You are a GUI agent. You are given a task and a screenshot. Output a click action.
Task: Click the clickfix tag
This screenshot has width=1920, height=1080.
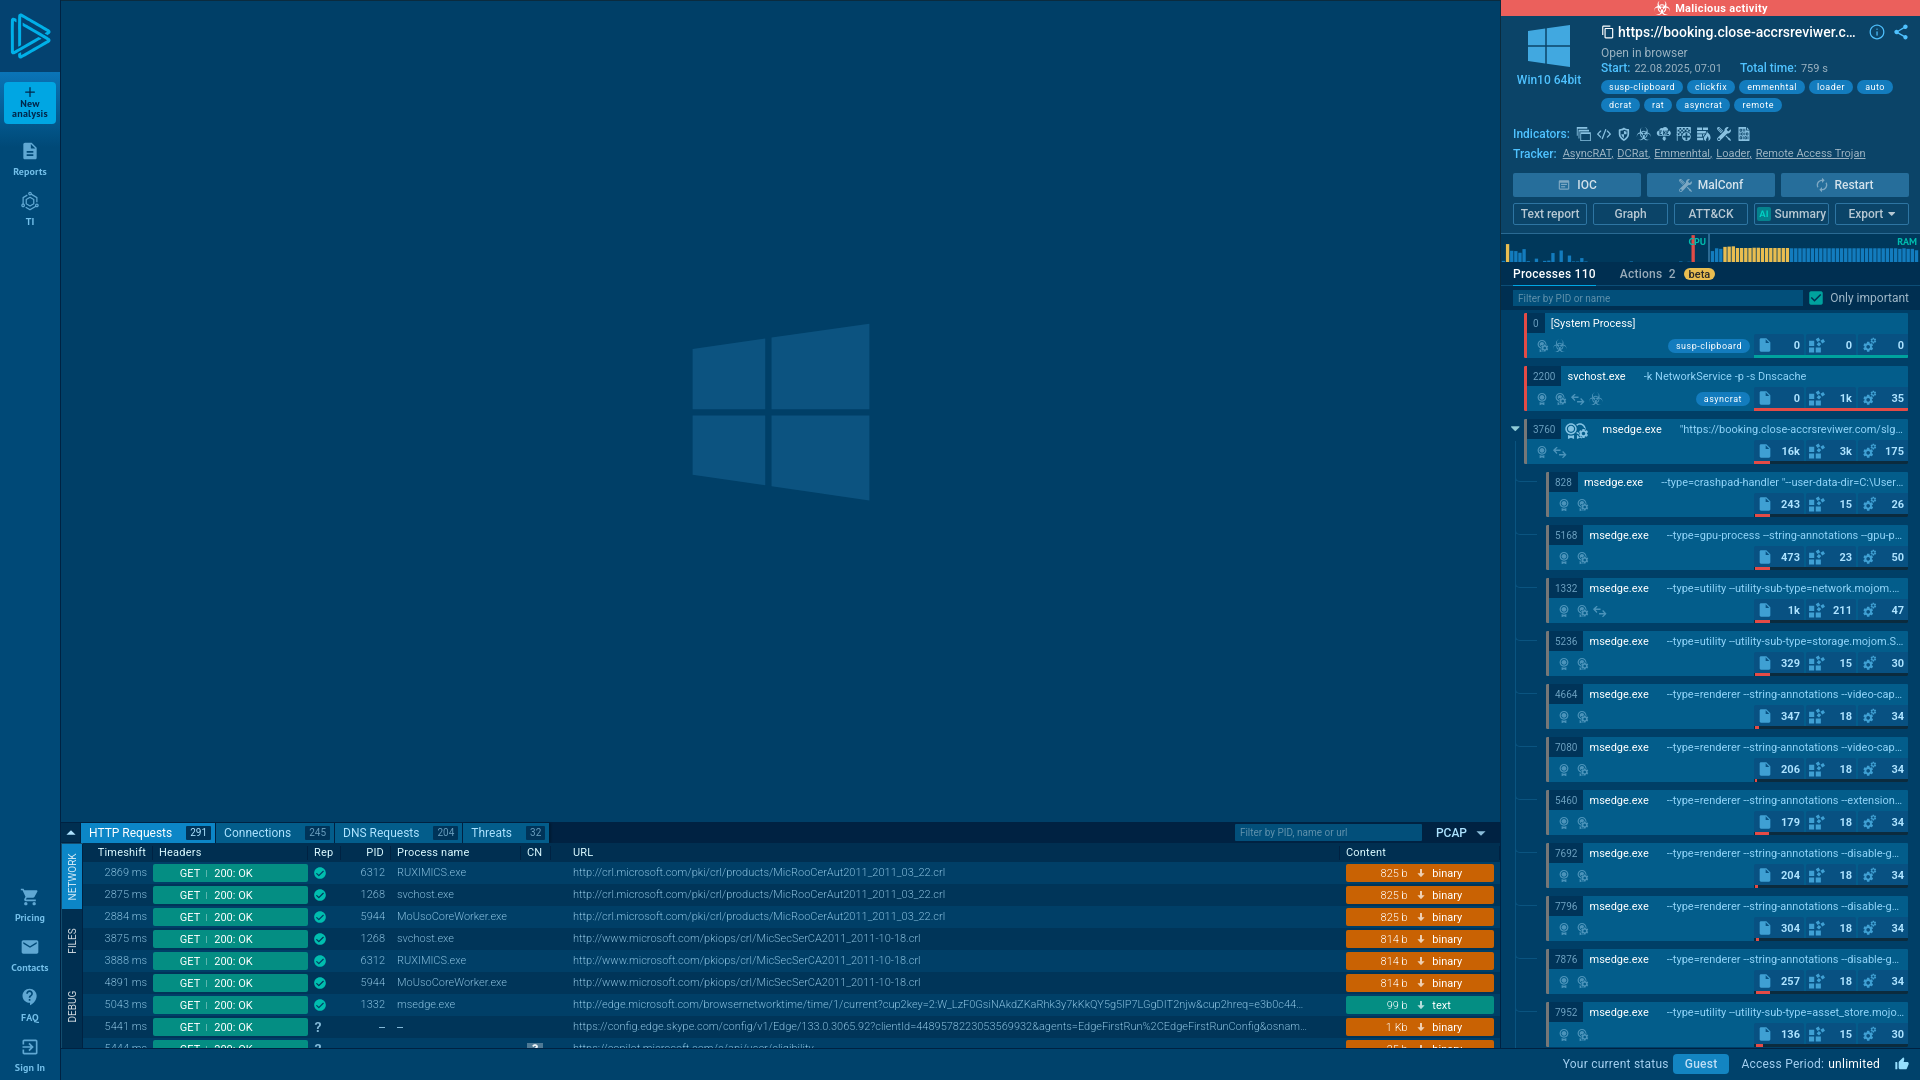1711,87
